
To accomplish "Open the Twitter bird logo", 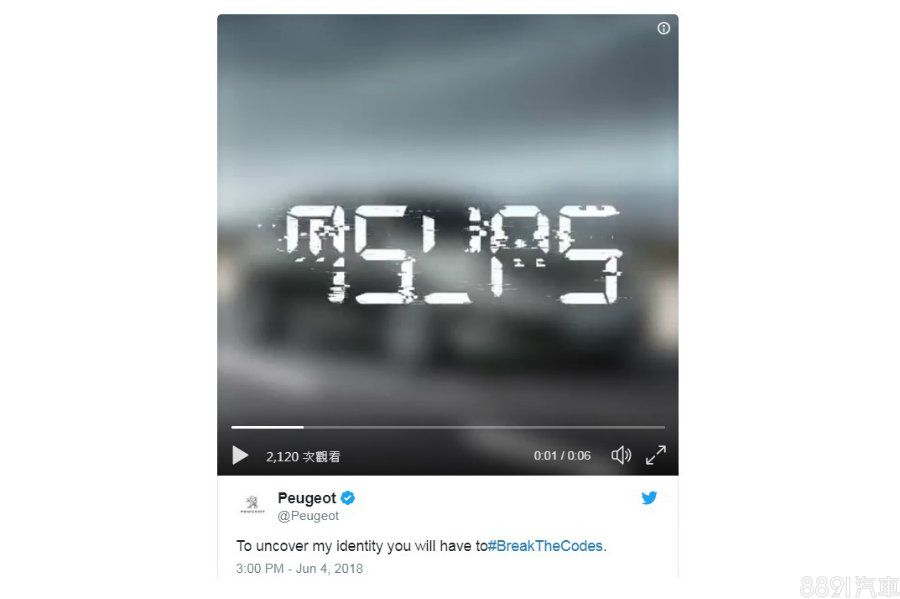I will tap(649, 497).
